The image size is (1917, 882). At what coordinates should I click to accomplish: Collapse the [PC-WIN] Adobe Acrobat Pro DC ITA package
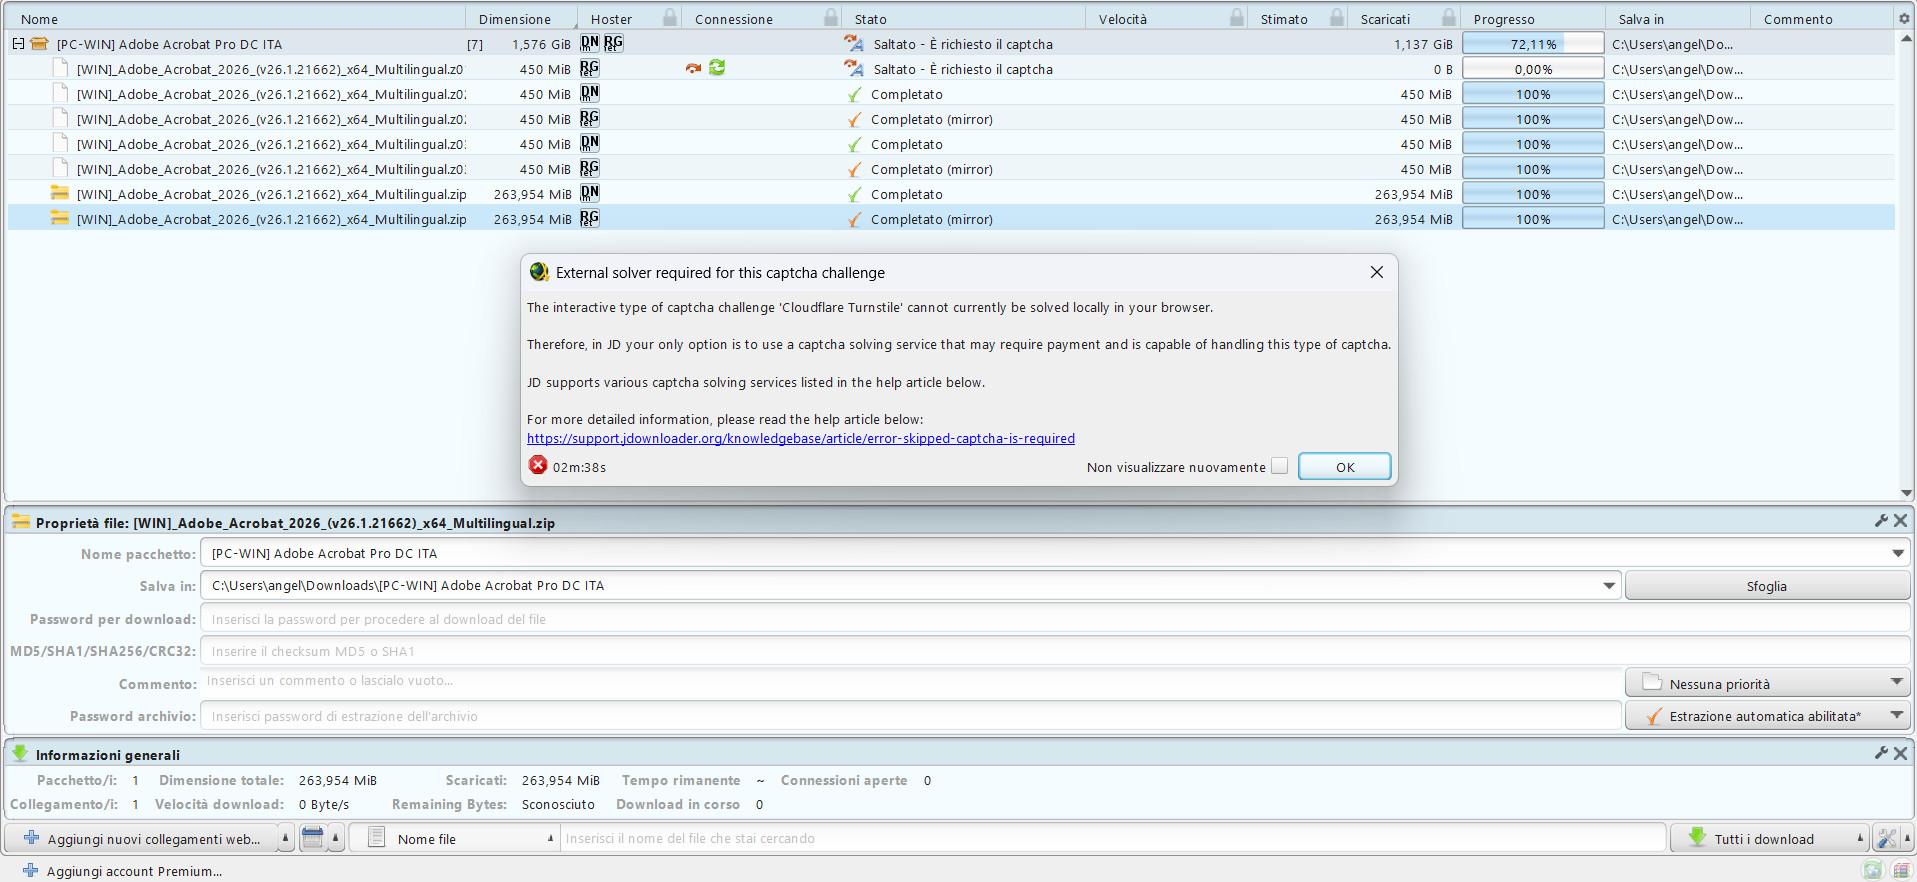coord(18,44)
